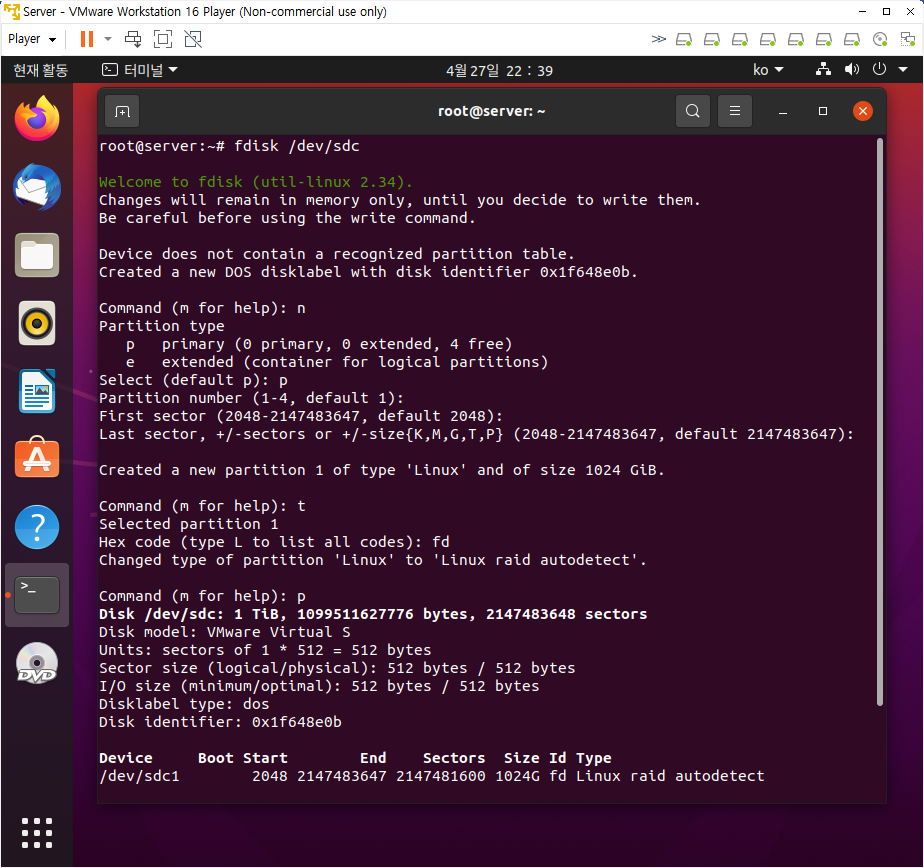Viewport: 924px width, 868px height.
Task: Click the fifth hard disk device icon
Action: [796, 39]
